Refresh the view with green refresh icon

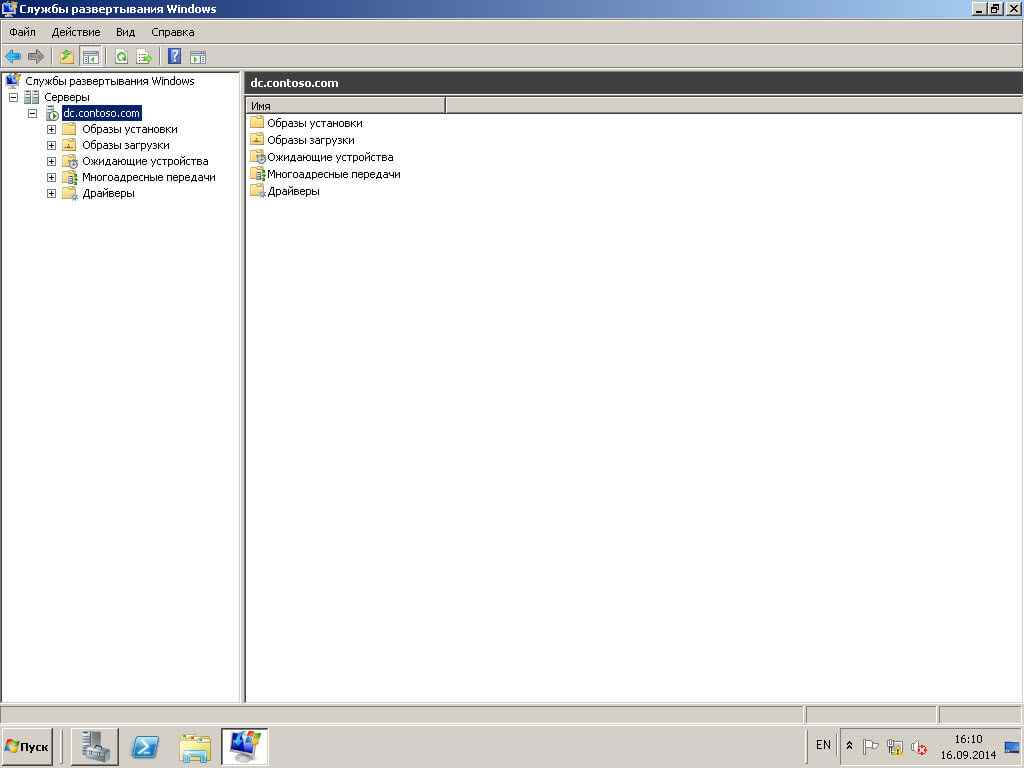[121, 57]
